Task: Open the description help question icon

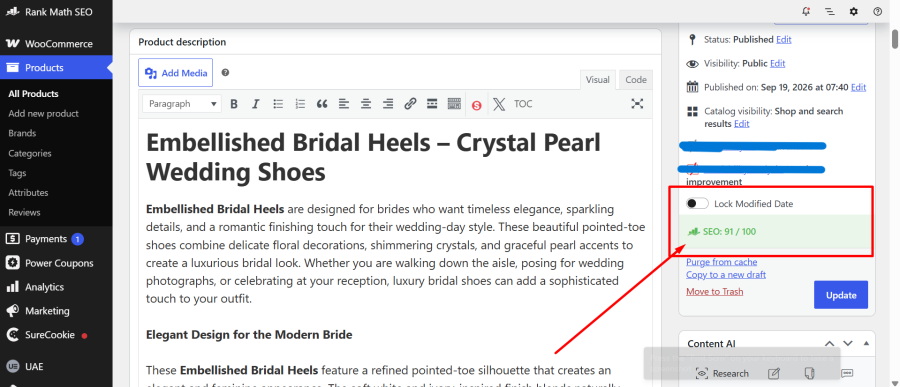Action: click(226, 72)
